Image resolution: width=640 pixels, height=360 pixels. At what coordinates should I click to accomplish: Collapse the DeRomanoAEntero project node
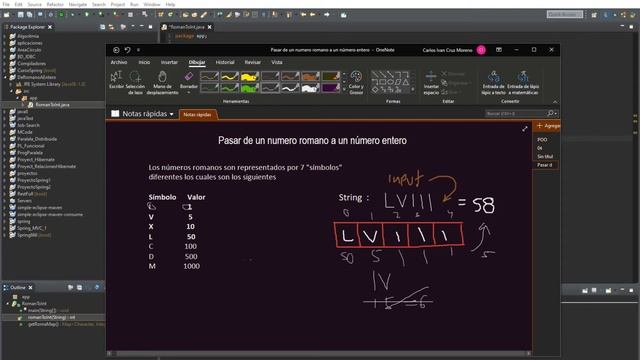coord(6,77)
